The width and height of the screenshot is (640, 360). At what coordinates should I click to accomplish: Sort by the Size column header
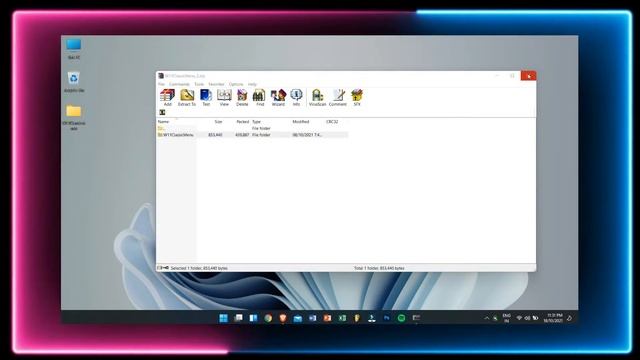pos(218,122)
